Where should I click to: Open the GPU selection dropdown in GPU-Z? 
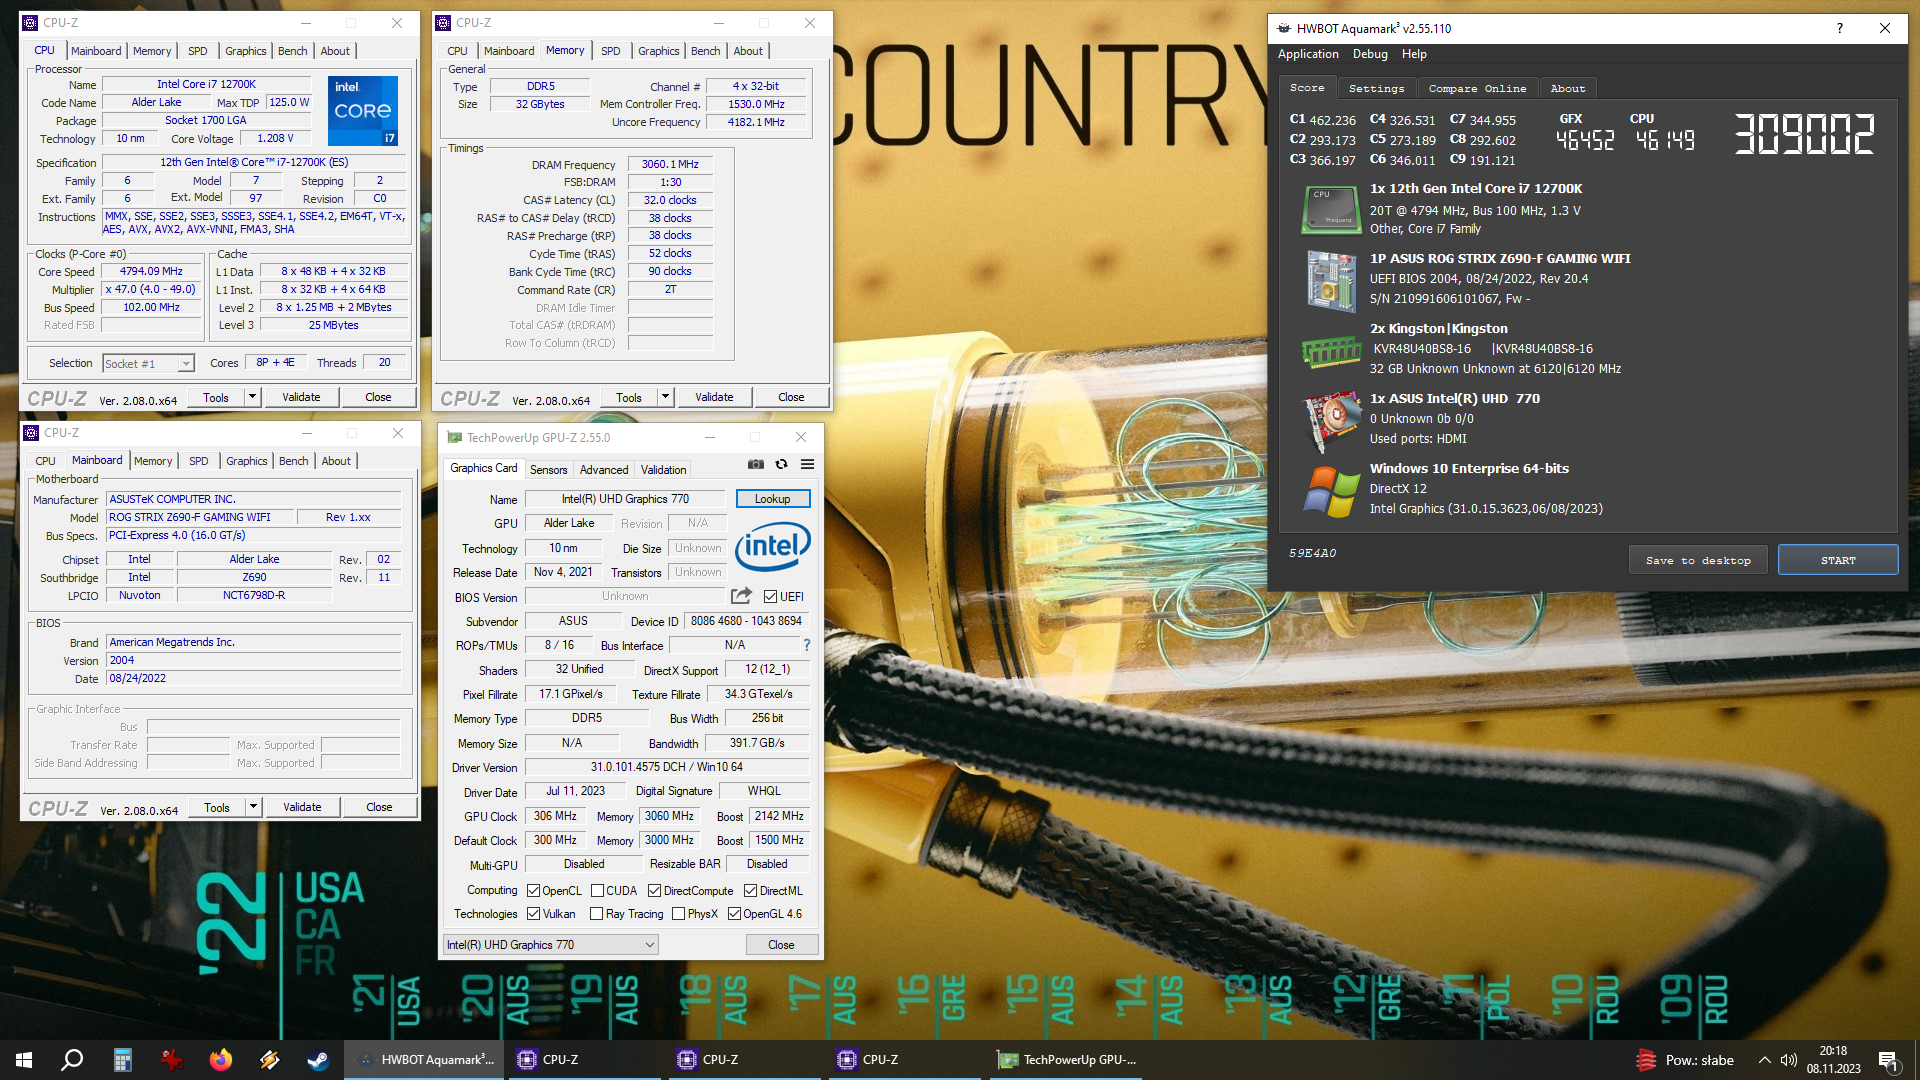click(550, 945)
